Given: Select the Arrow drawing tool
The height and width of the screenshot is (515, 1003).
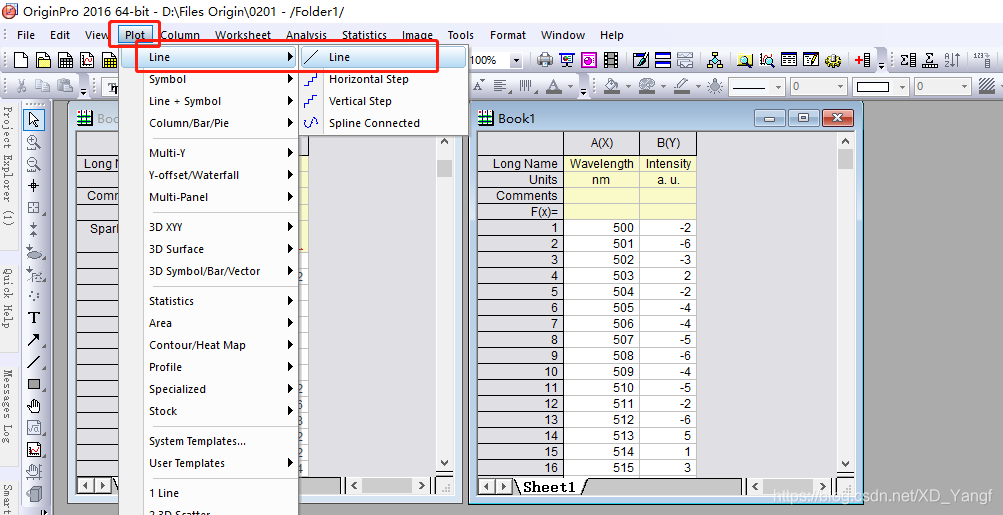Looking at the screenshot, I should click(35, 340).
